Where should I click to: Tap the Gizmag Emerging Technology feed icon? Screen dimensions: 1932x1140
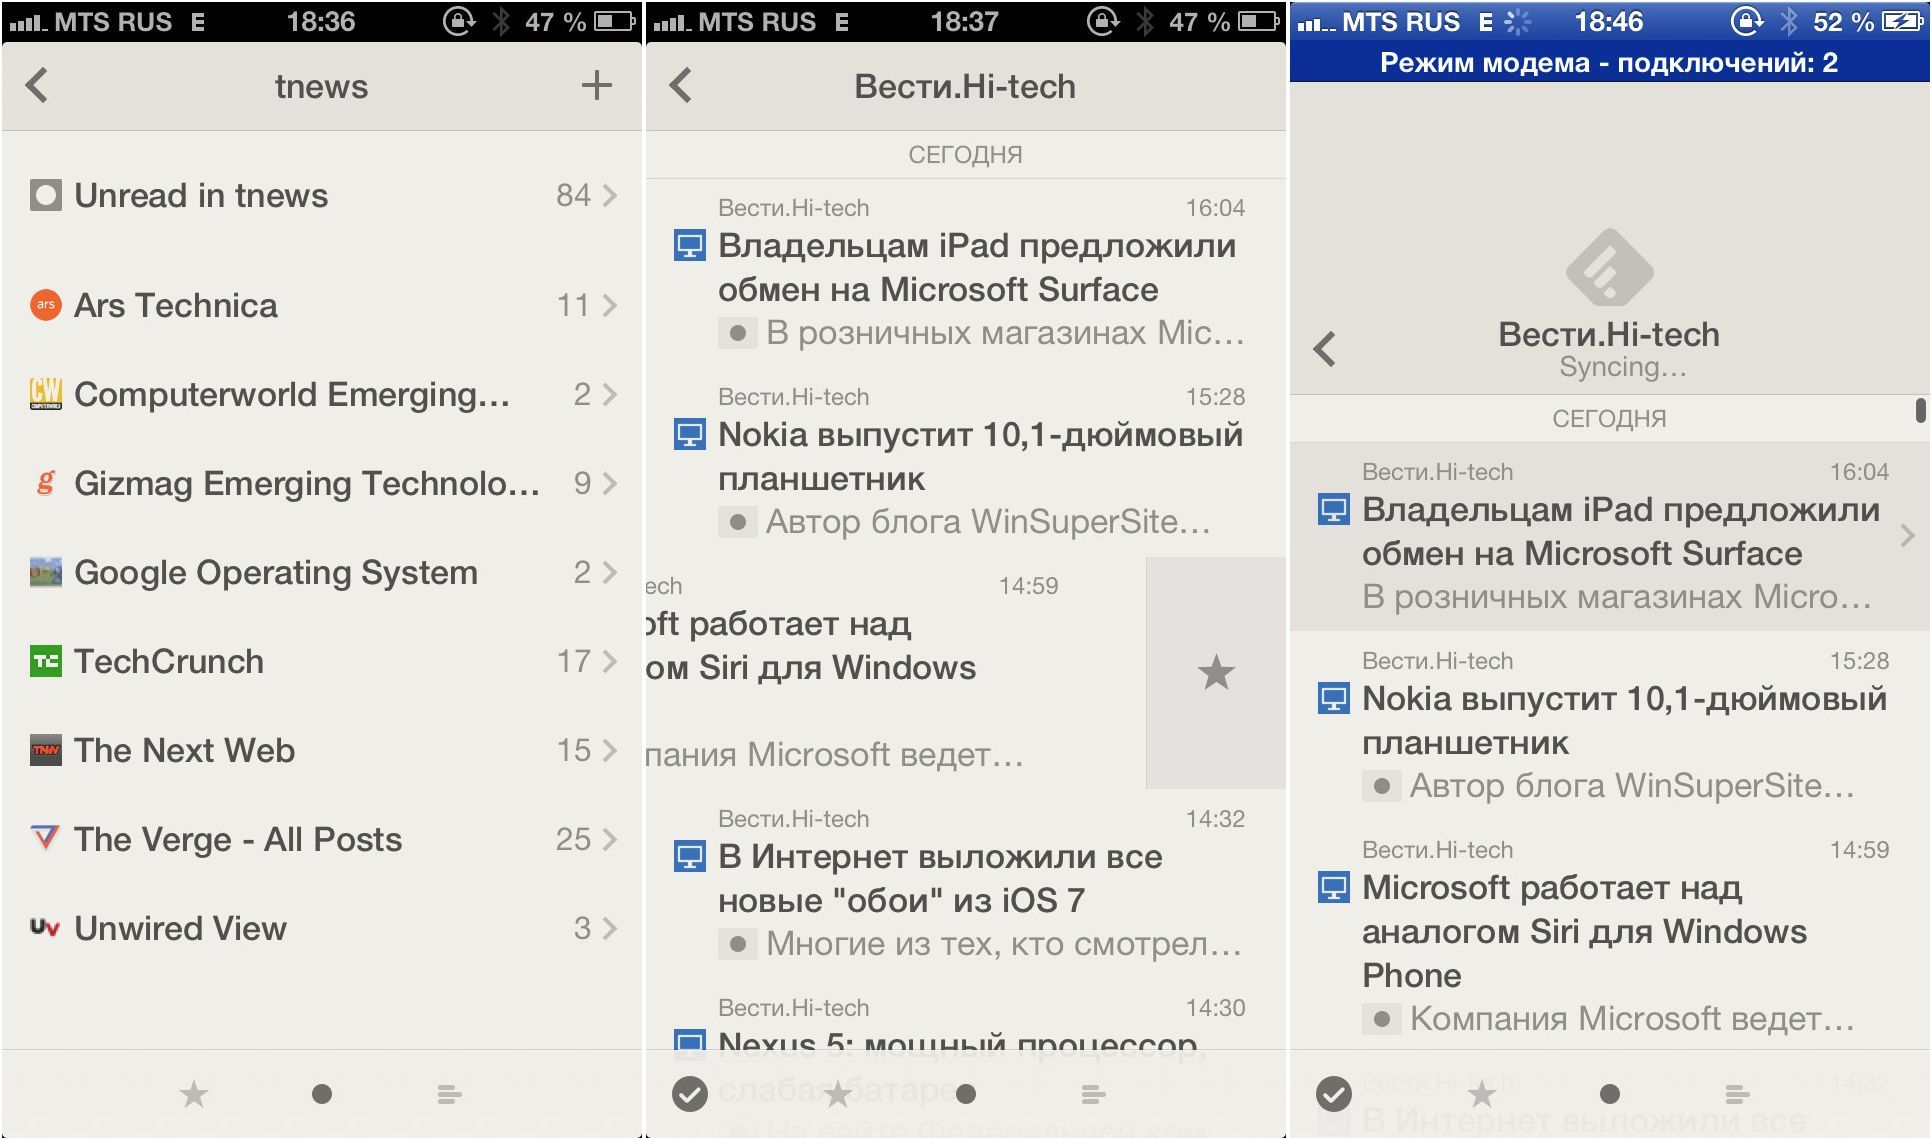pyautogui.click(x=44, y=483)
